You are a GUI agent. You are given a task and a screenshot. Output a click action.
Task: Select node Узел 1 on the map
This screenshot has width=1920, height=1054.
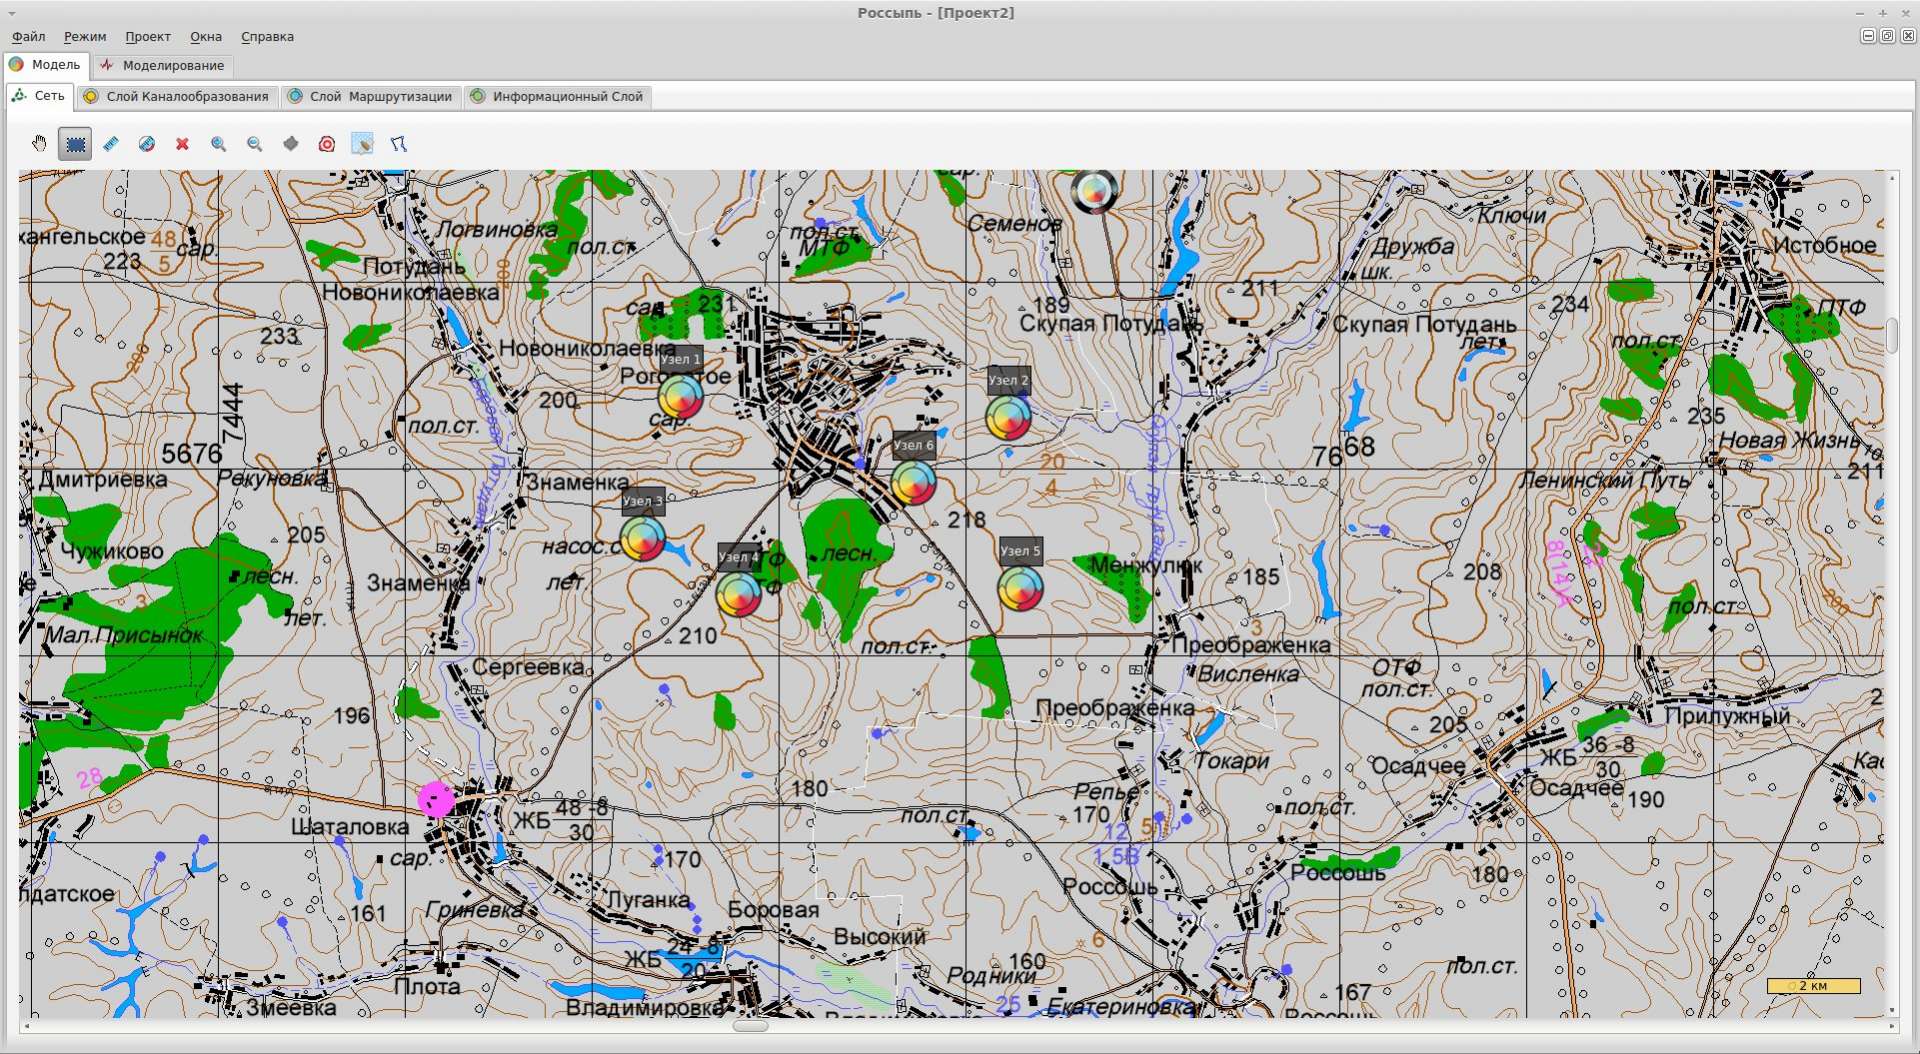[680, 397]
